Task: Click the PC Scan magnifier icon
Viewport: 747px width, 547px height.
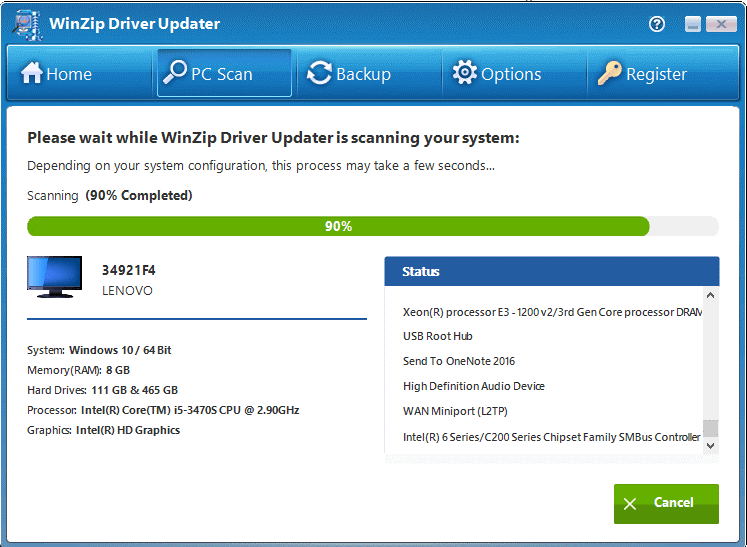Action: (175, 73)
